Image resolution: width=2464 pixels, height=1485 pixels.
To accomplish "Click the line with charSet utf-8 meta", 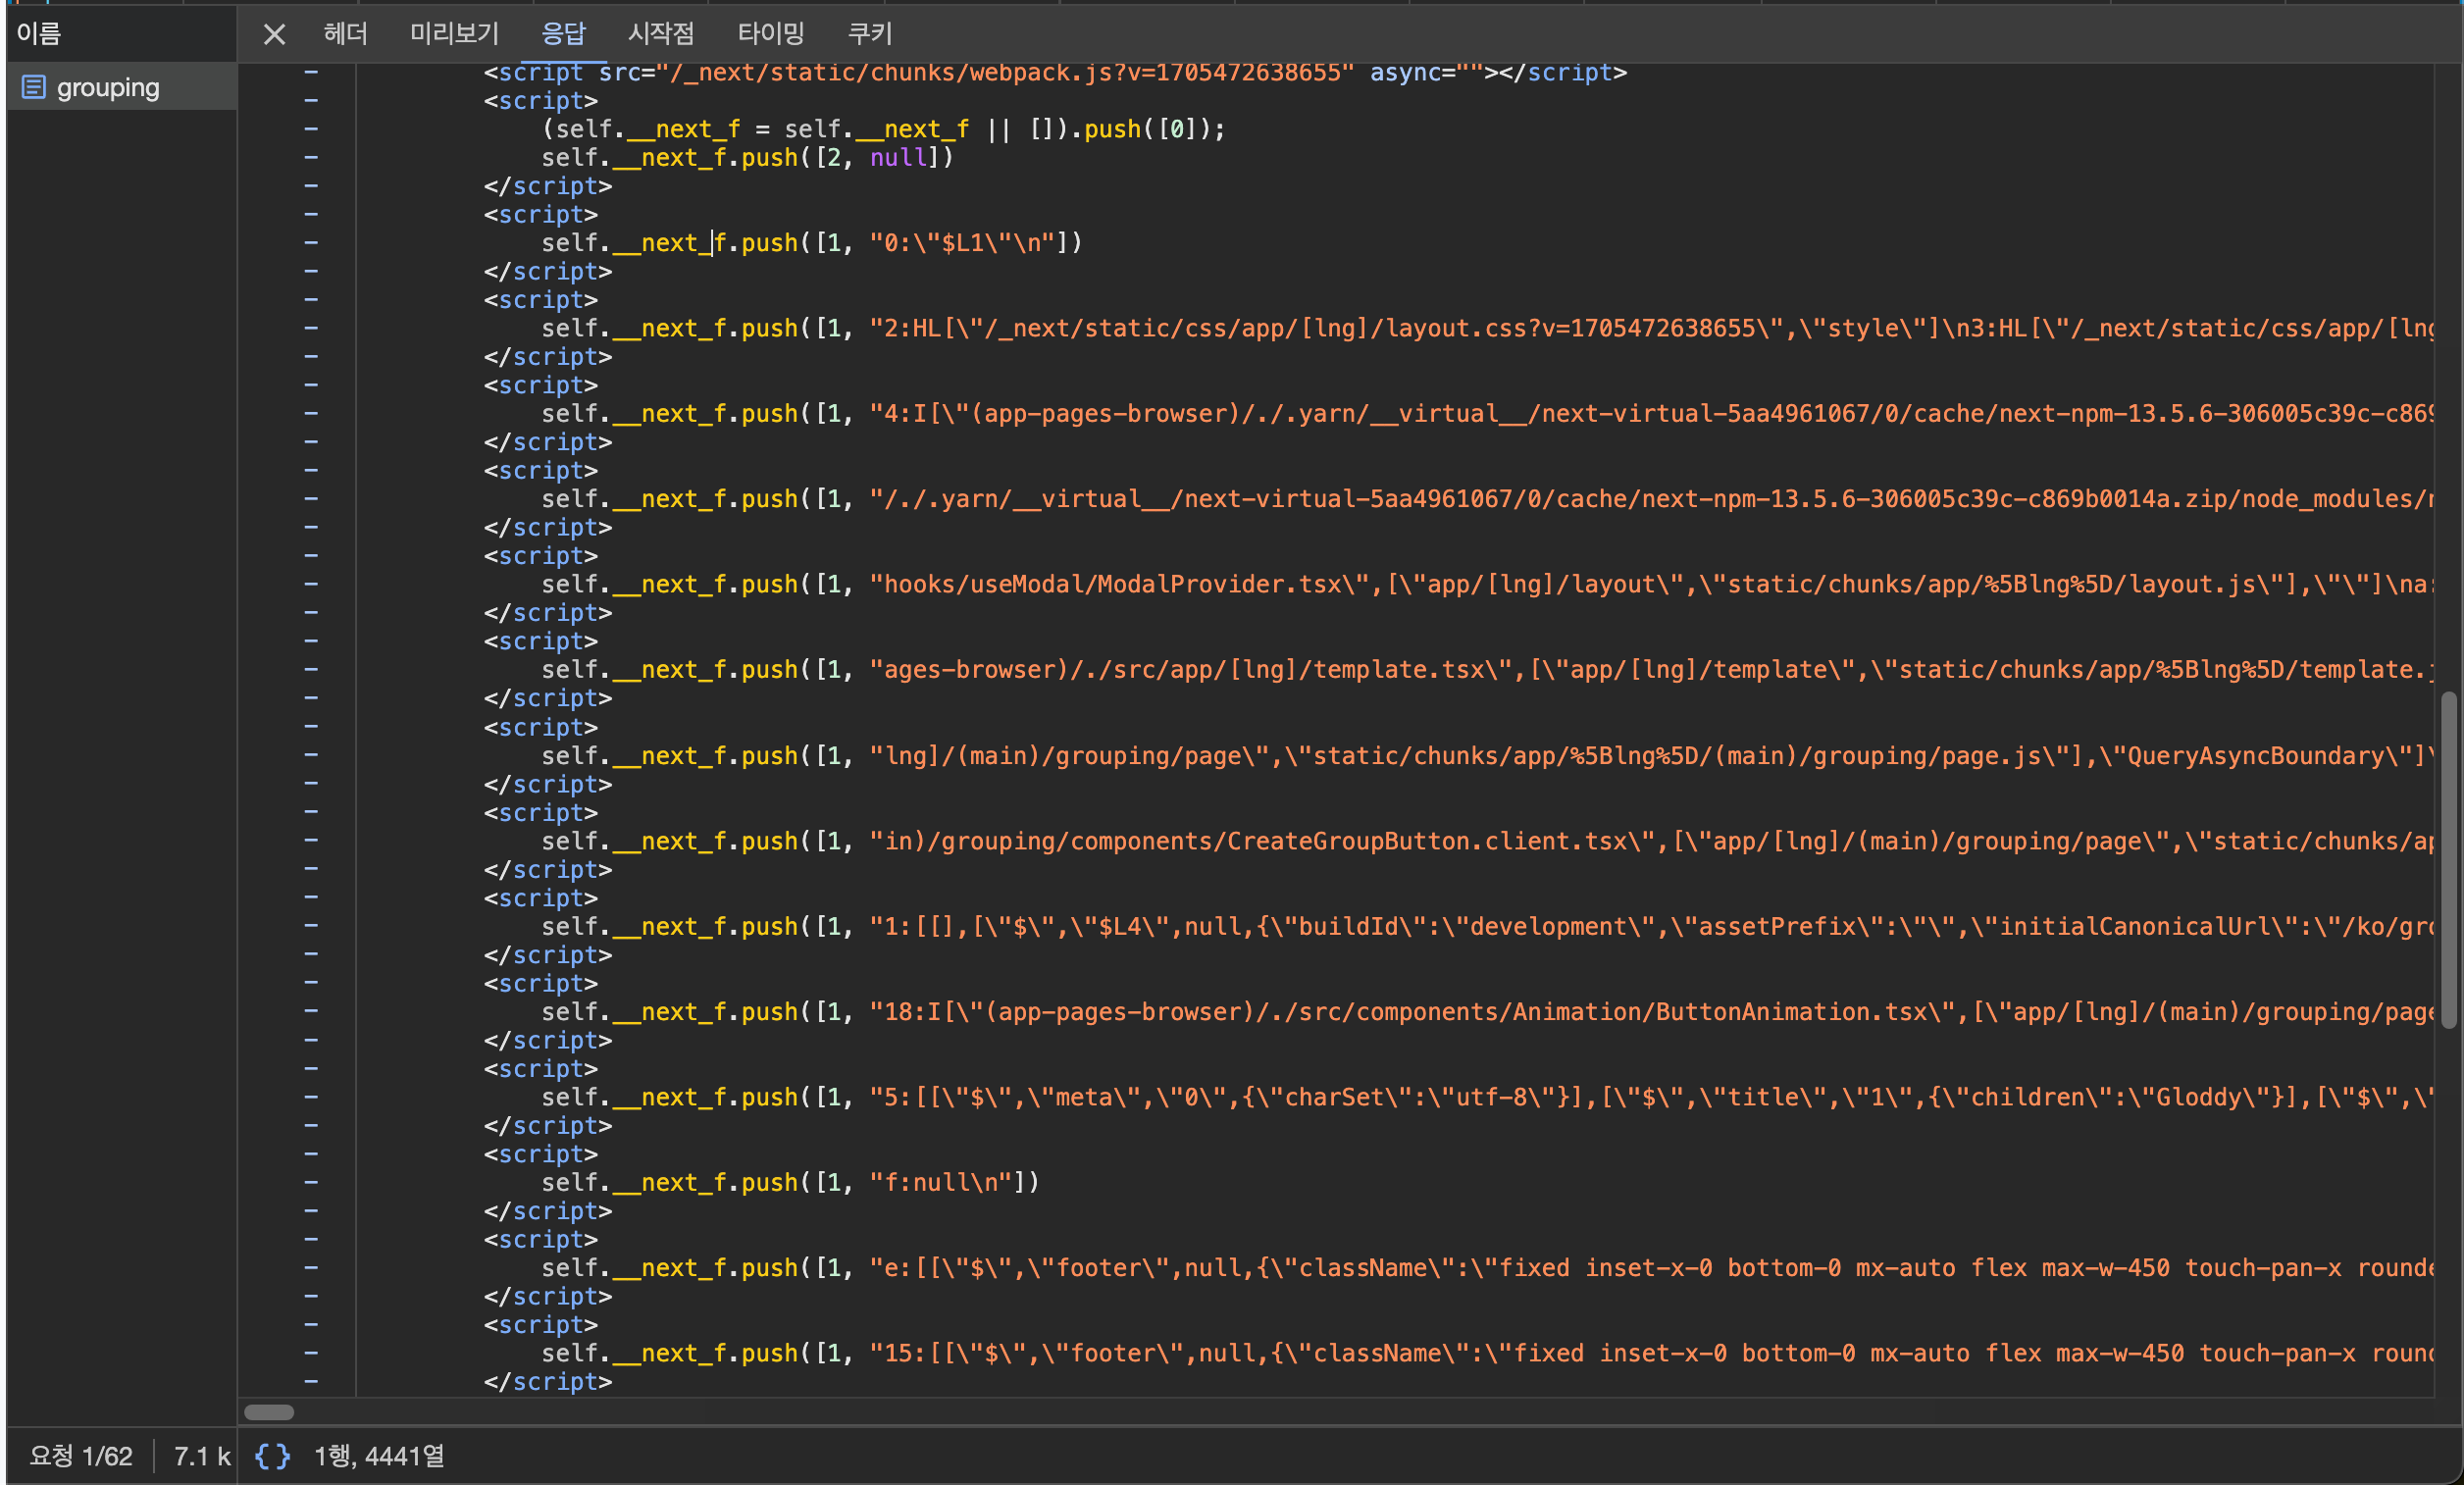I will [x=1488, y=1097].
